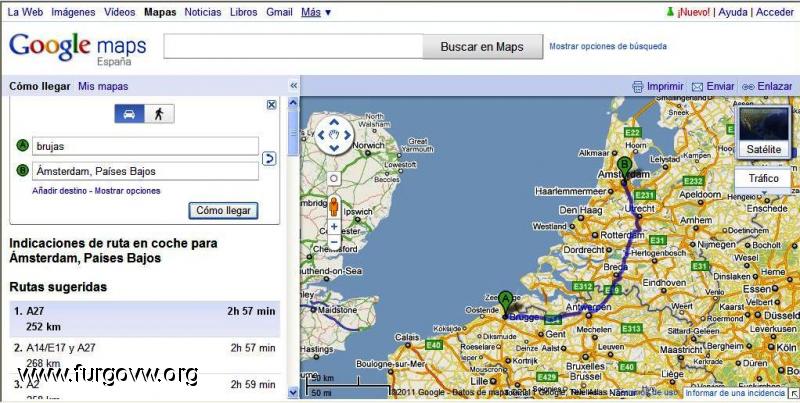This screenshot has height=403, width=800.
Task: Click green B marker beside destination field
Action: [22, 171]
